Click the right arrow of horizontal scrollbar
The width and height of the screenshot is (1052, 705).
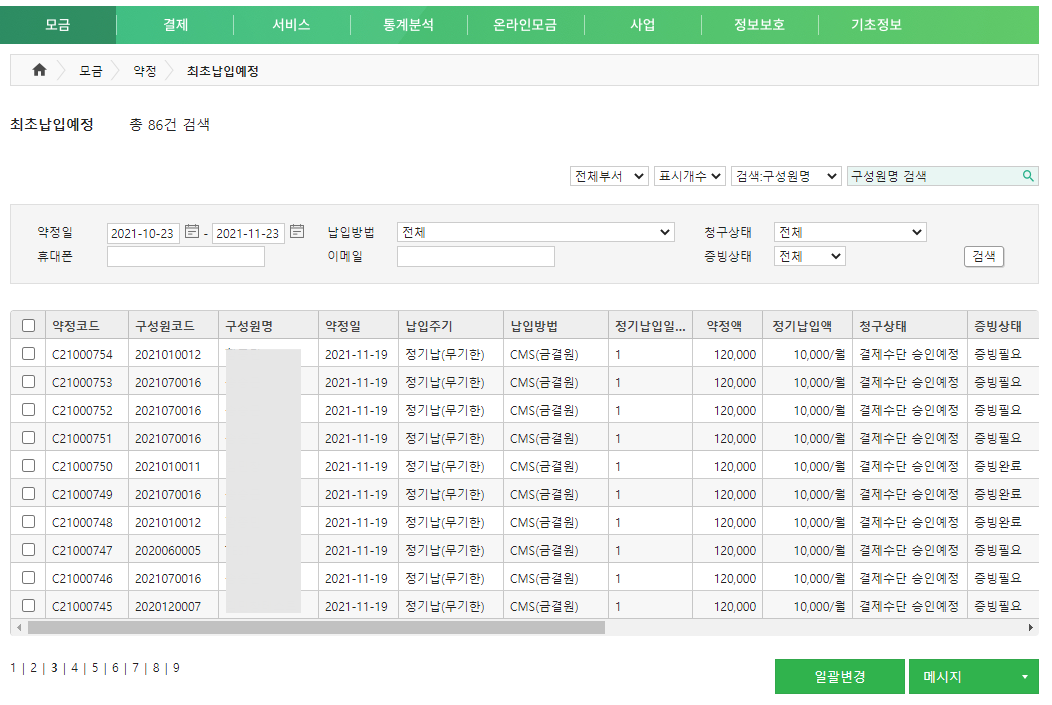tap(1031, 627)
